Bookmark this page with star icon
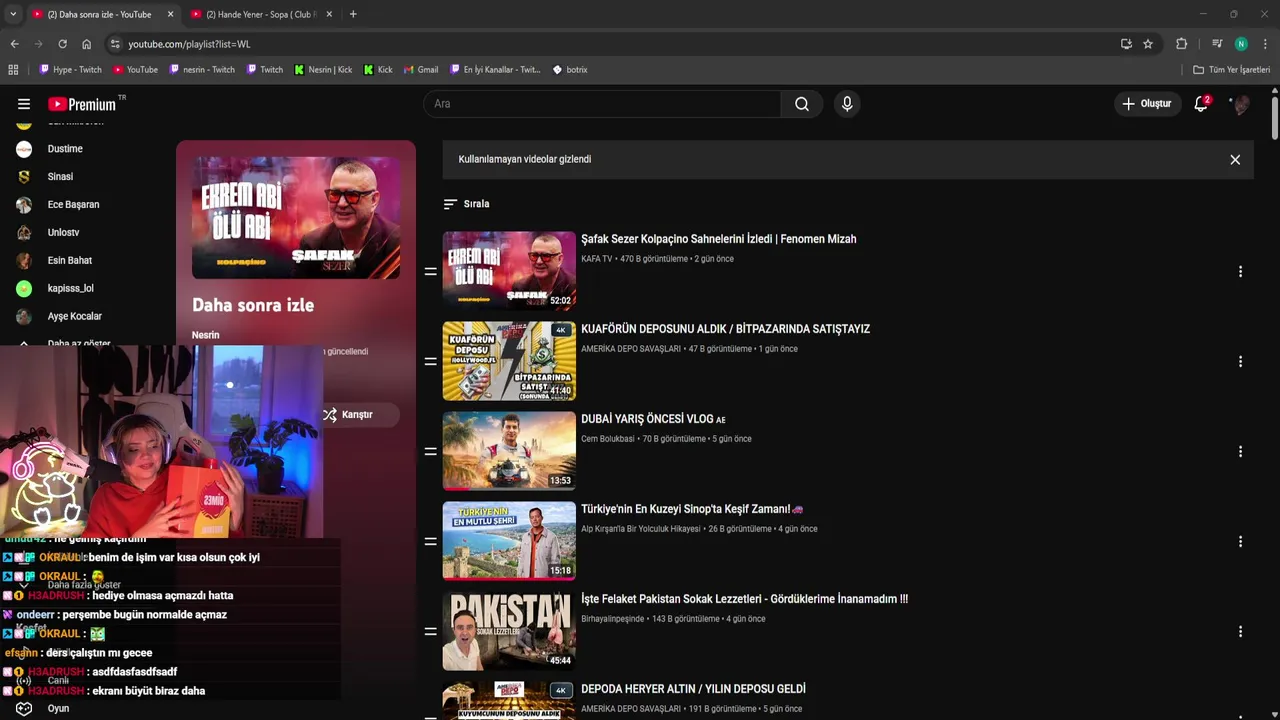1280x720 pixels. [x=1148, y=44]
